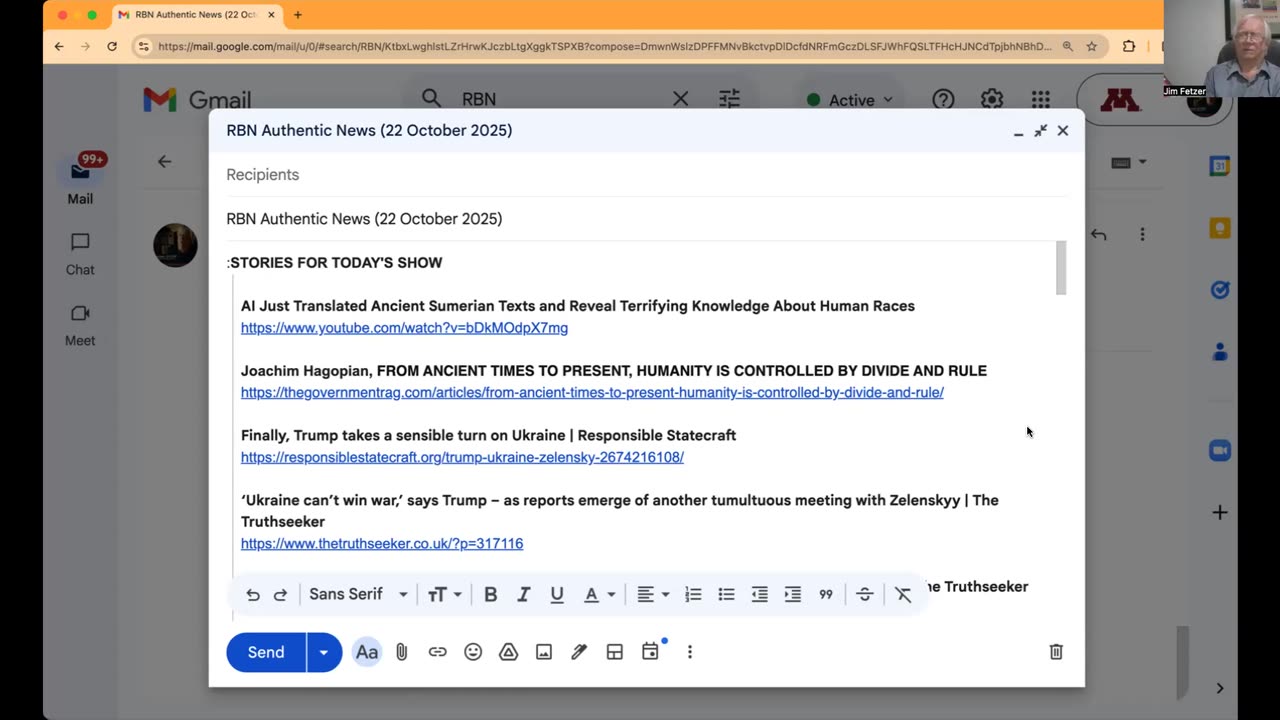Open the Responsible Statecraft Ukraine link

click(x=462, y=458)
